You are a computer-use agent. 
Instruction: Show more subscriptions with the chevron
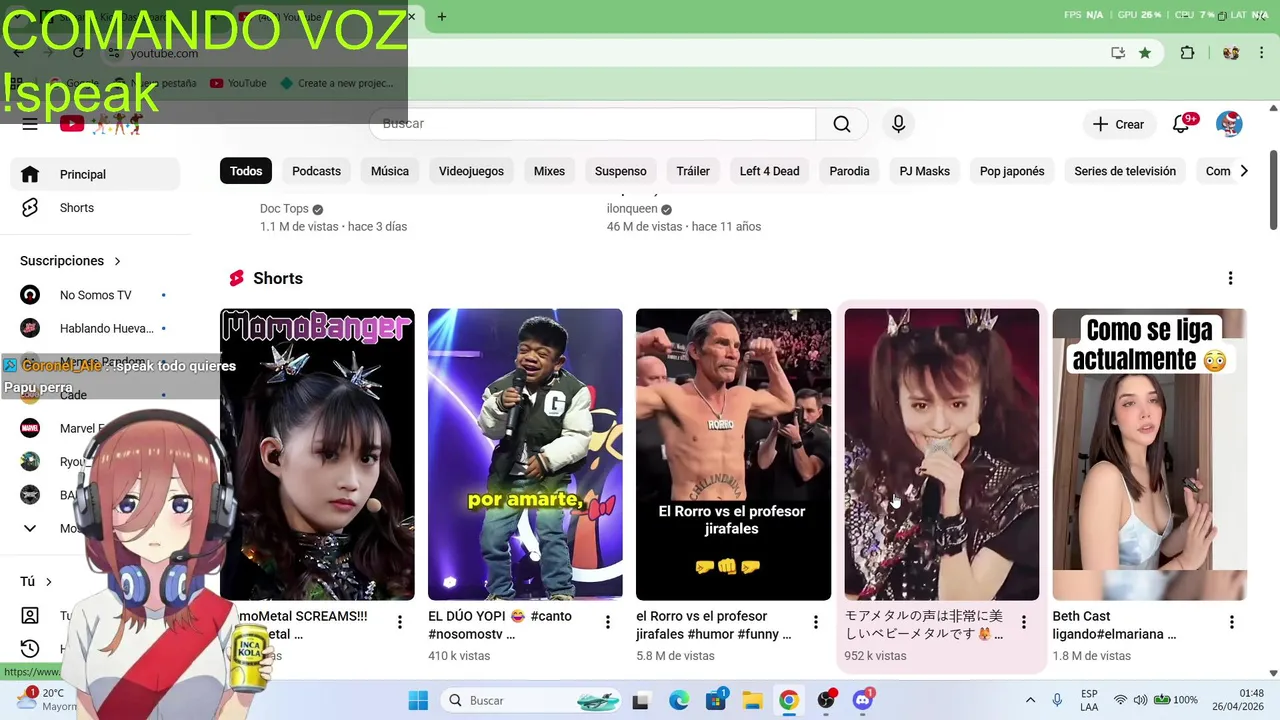tap(30, 528)
